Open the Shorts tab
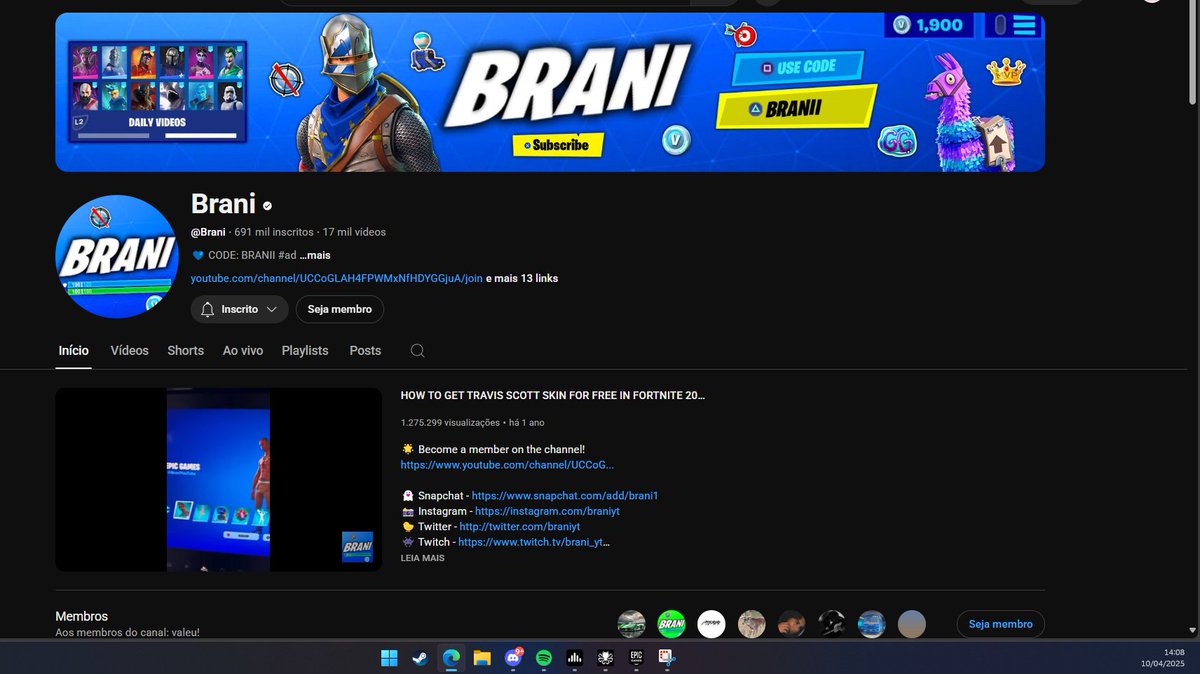1200x674 pixels. (x=186, y=351)
